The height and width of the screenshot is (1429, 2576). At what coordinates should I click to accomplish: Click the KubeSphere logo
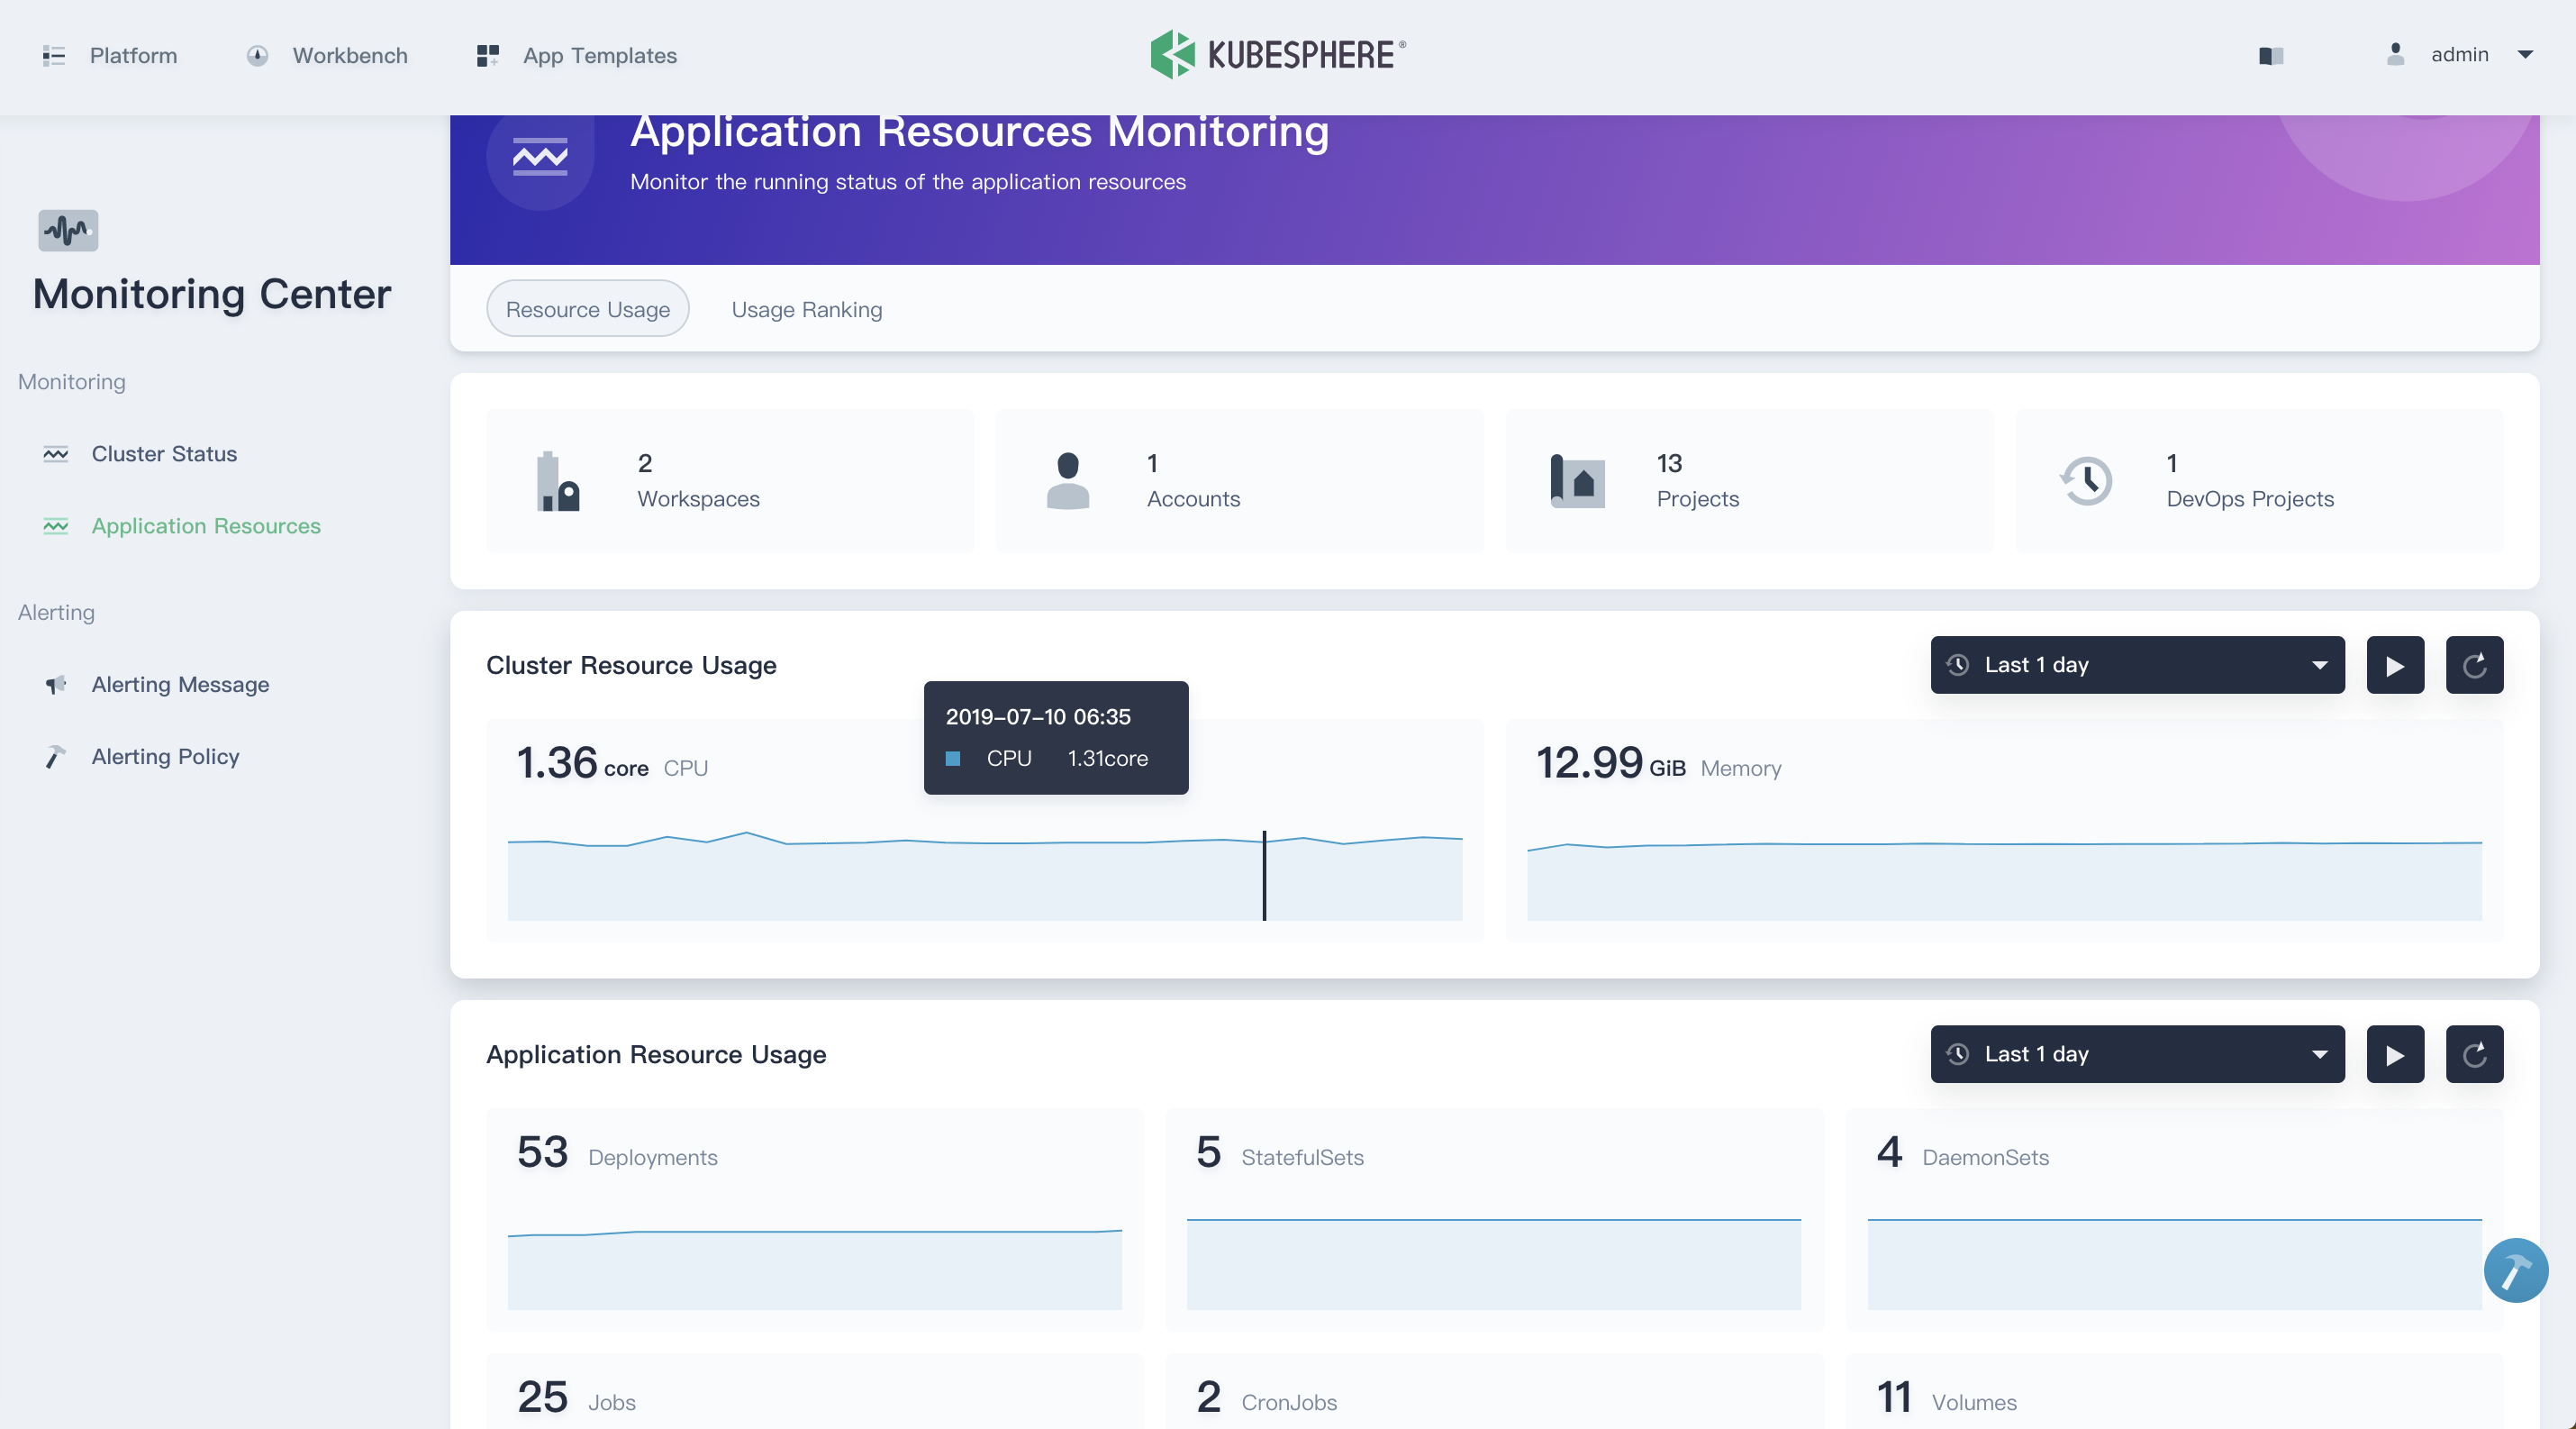tap(1278, 54)
